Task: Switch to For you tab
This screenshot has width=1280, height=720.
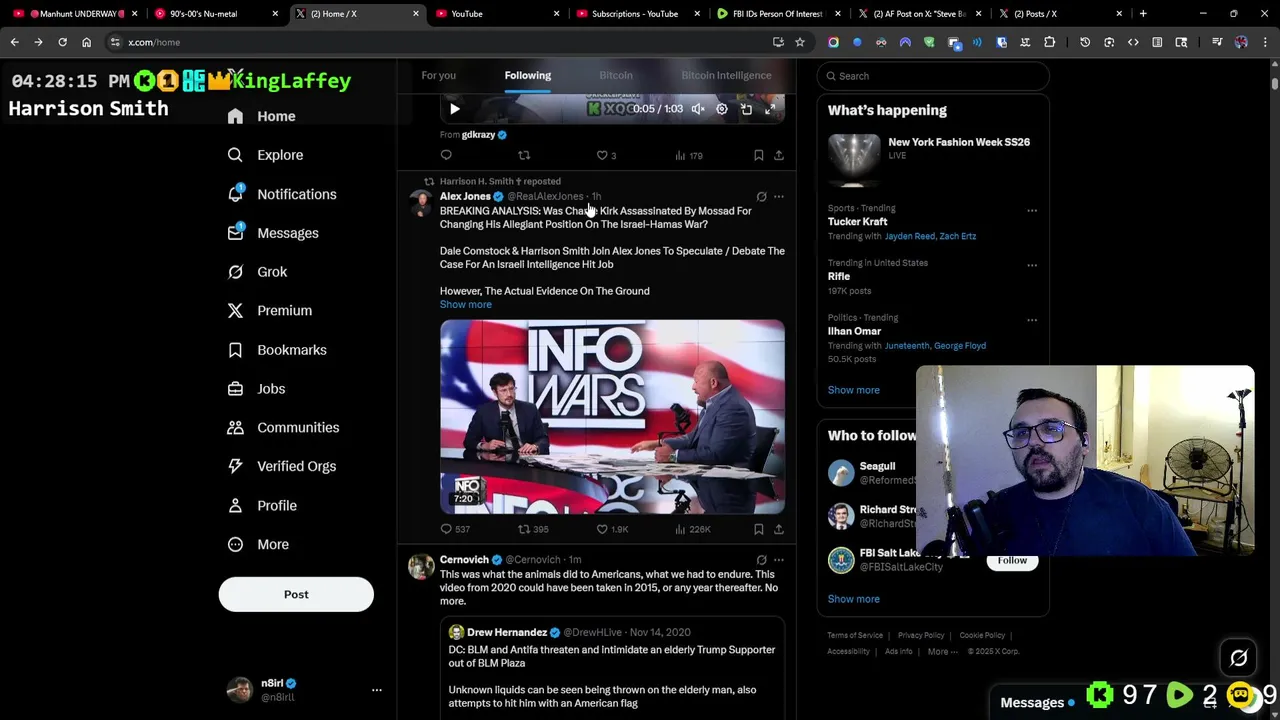Action: coord(438,76)
